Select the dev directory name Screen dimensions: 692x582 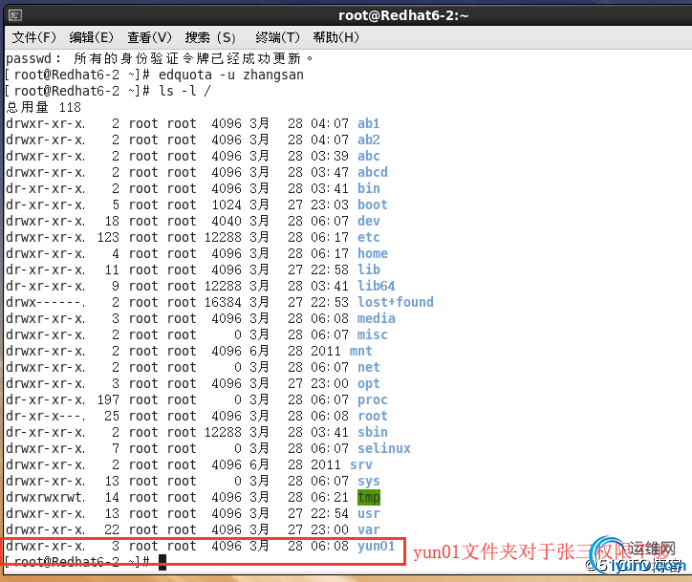pyautogui.click(x=369, y=221)
